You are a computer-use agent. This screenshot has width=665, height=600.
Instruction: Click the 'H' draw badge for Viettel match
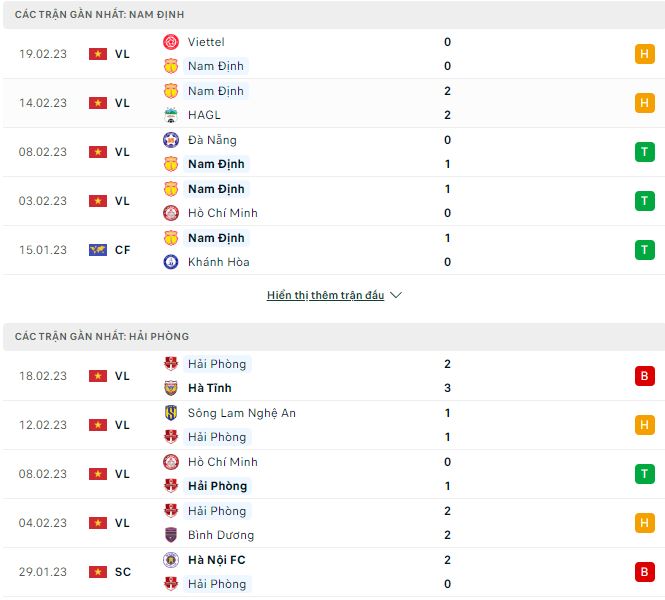click(644, 54)
